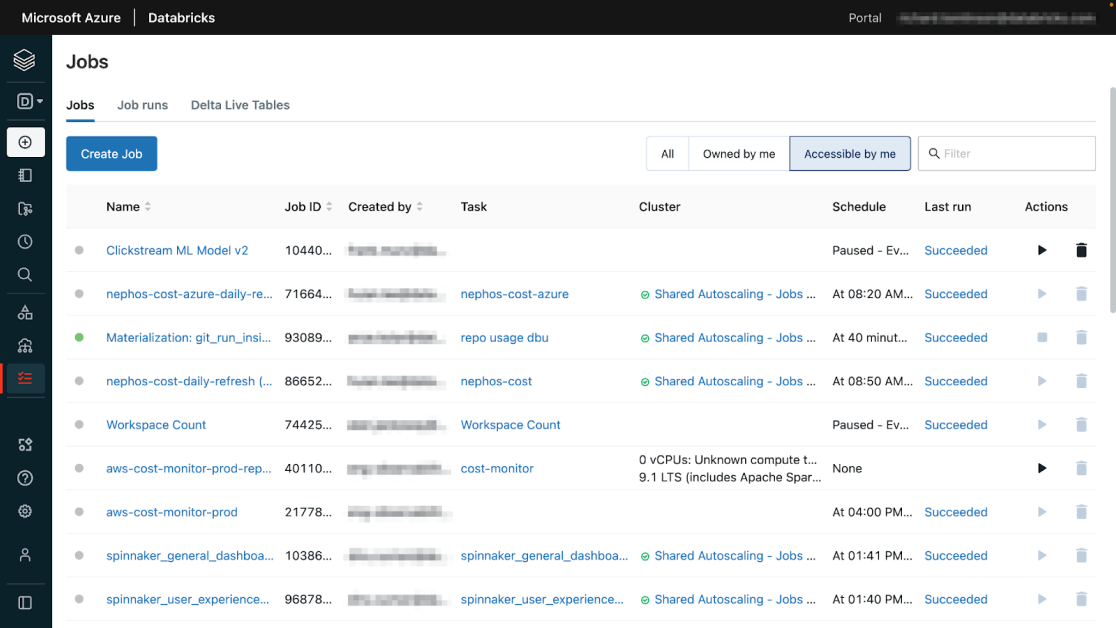Select the 'All' jobs filter
This screenshot has width=1116, height=628.
tap(667, 154)
